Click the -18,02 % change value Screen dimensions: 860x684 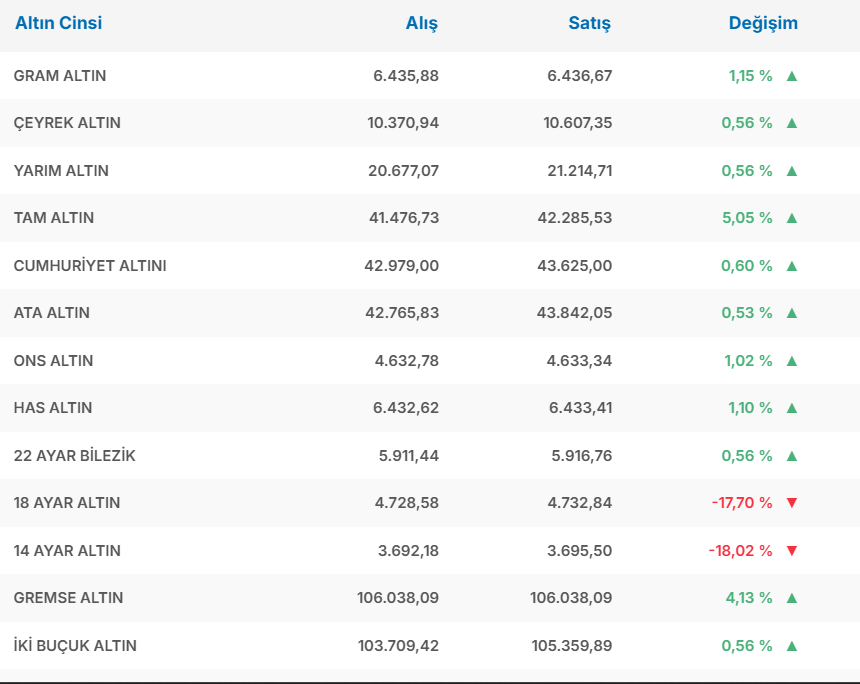pyautogui.click(x=742, y=551)
